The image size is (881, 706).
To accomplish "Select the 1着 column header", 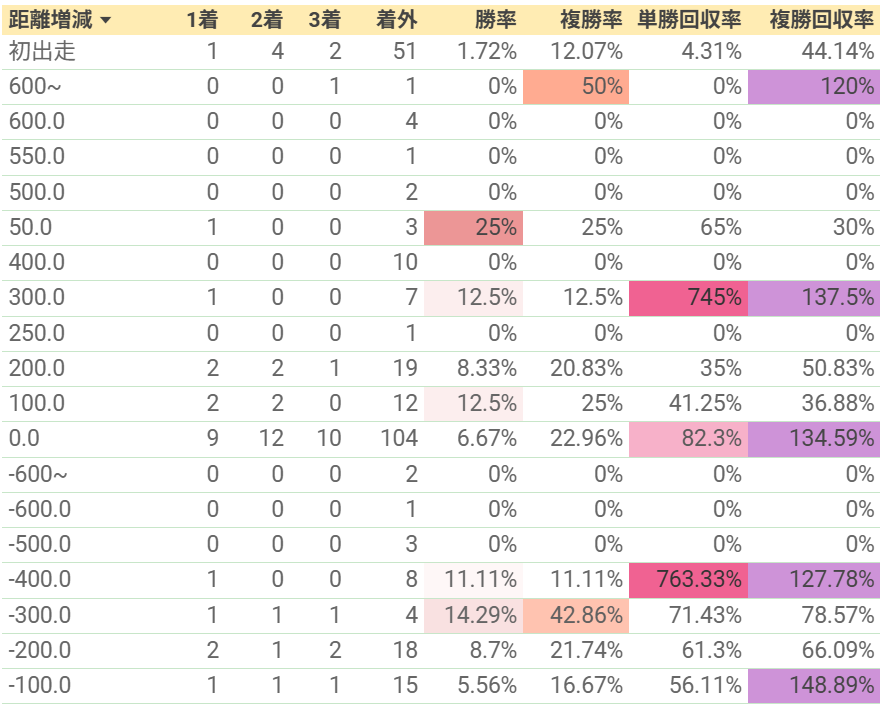I will (x=202, y=20).
